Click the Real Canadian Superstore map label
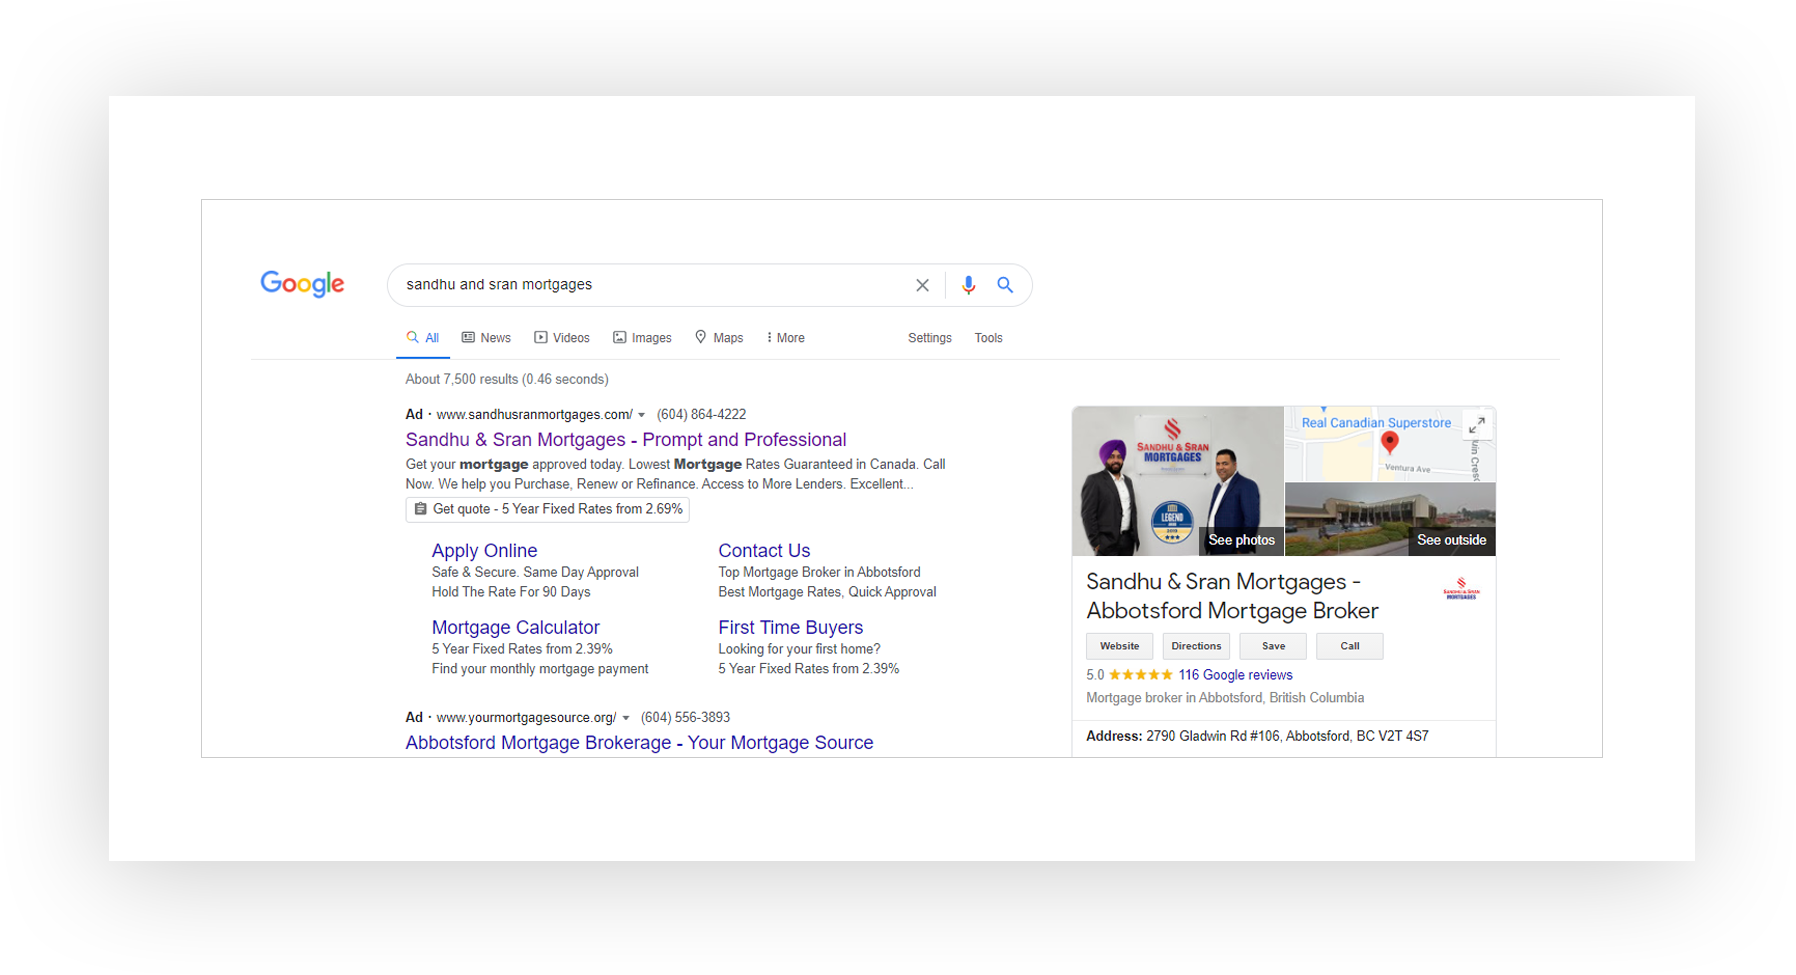Viewport: 1796px width, 975px height. pos(1375,423)
